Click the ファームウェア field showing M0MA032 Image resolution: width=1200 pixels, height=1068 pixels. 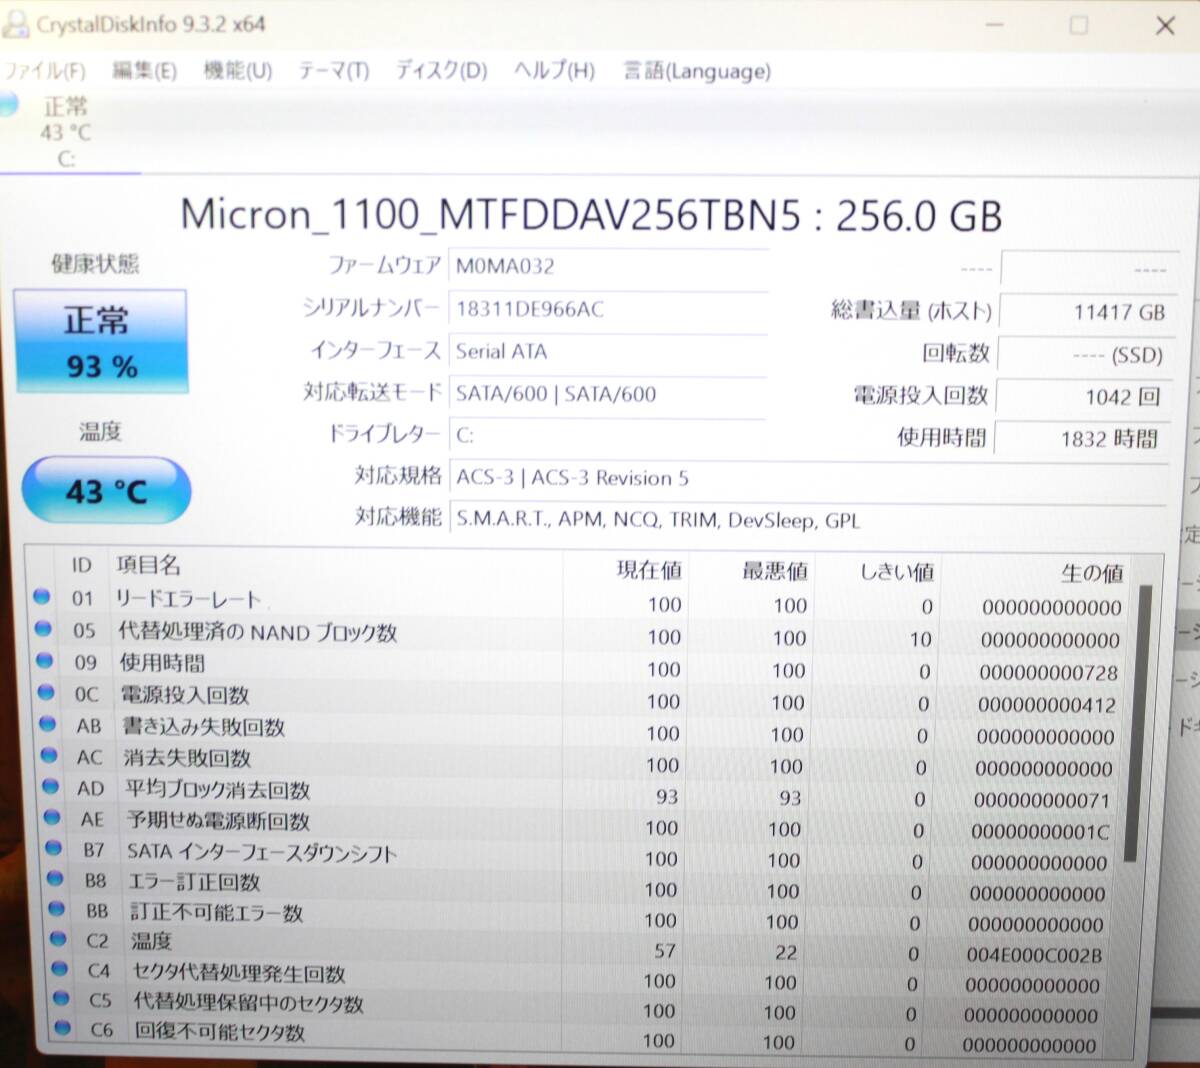608,266
